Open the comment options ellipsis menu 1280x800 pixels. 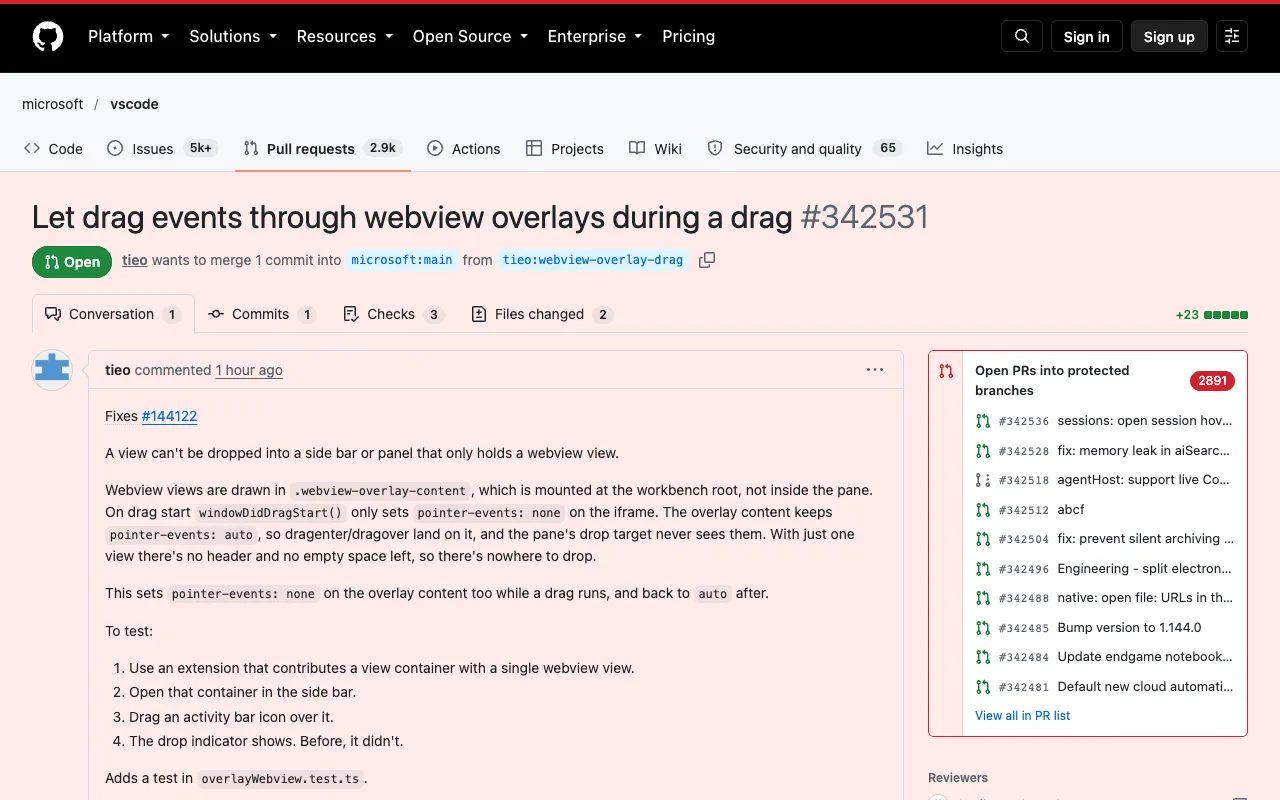[875, 370]
